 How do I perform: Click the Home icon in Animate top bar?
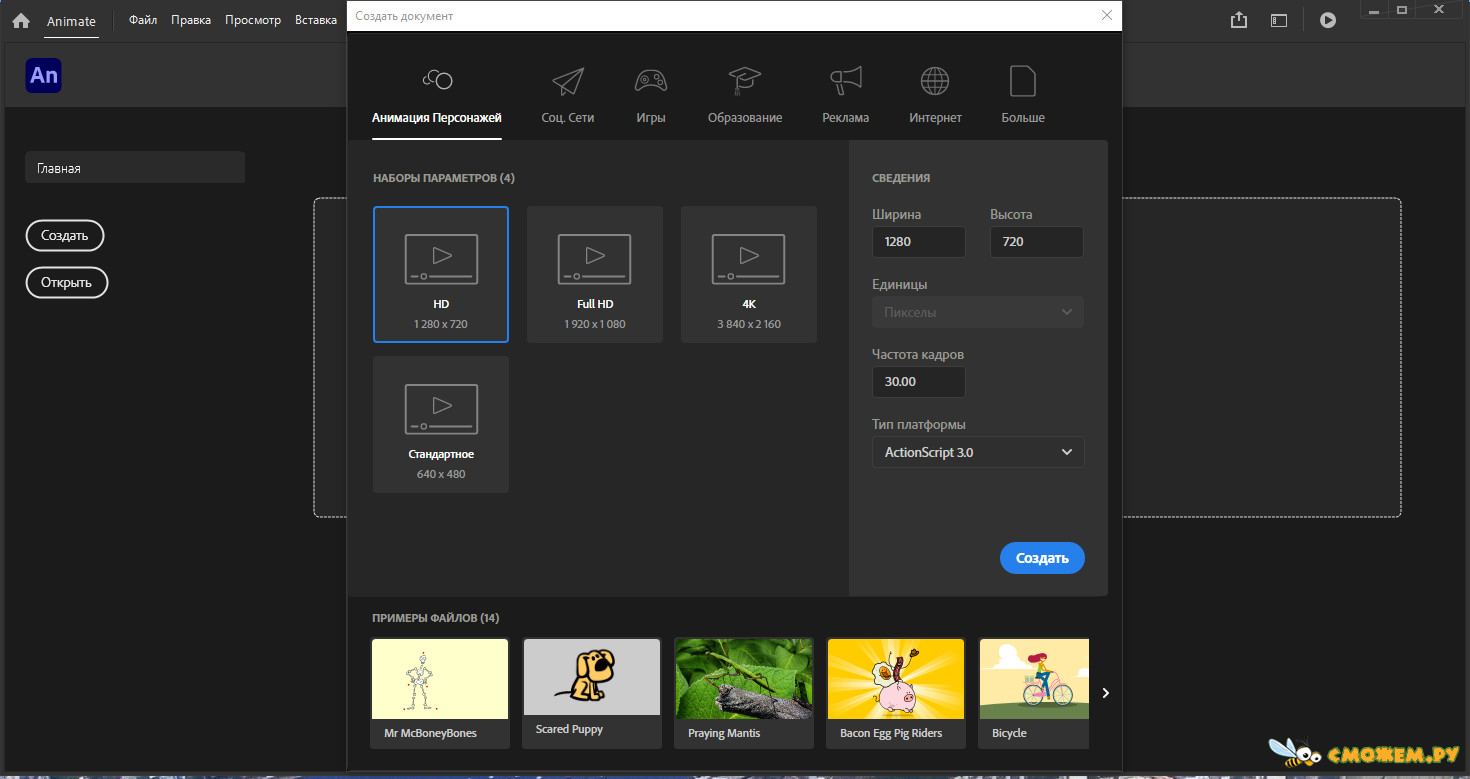[x=21, y=20]
